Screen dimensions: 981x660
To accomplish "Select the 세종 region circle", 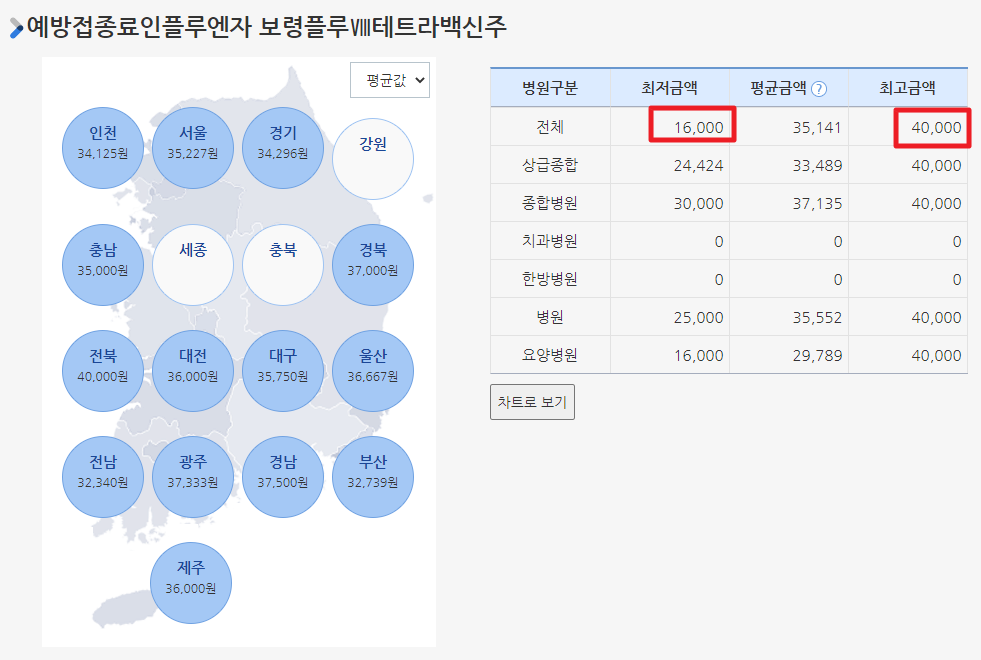I will point(193,265).
